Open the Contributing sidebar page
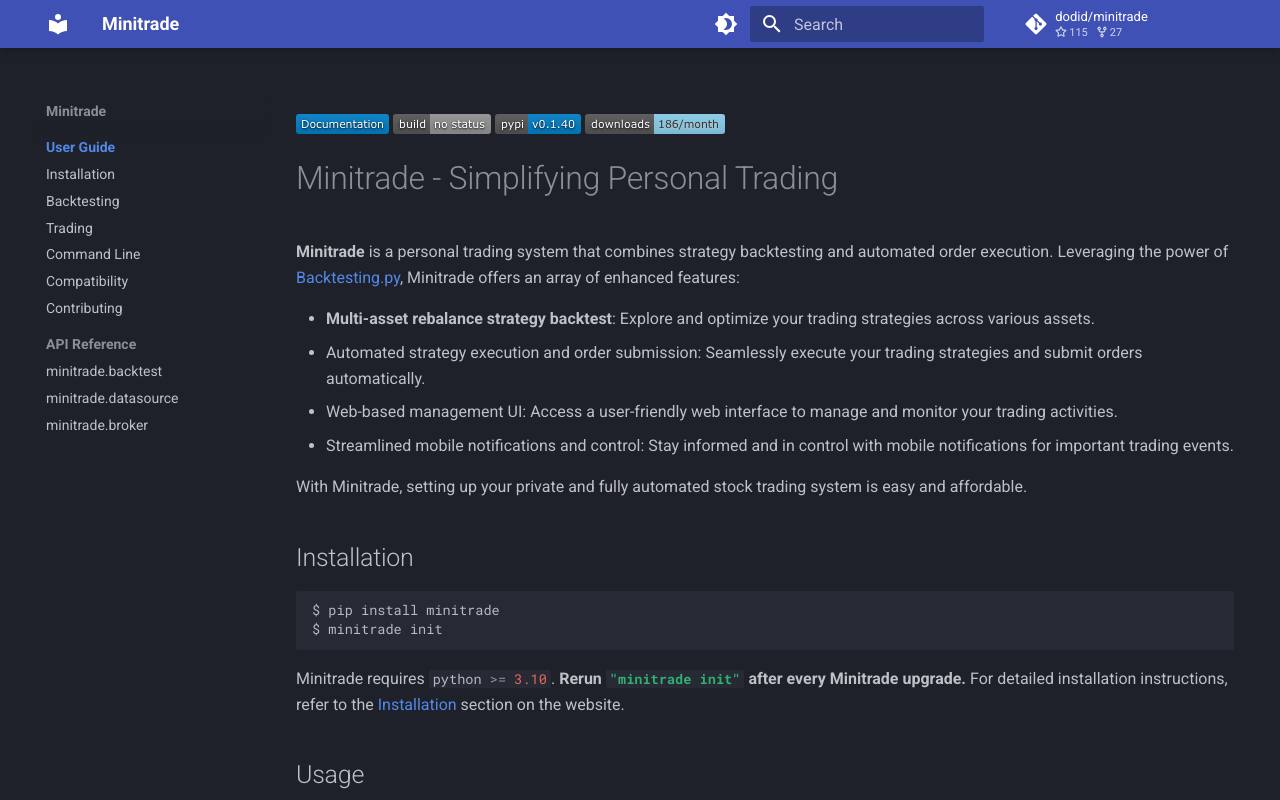 [x=84, y=308]
